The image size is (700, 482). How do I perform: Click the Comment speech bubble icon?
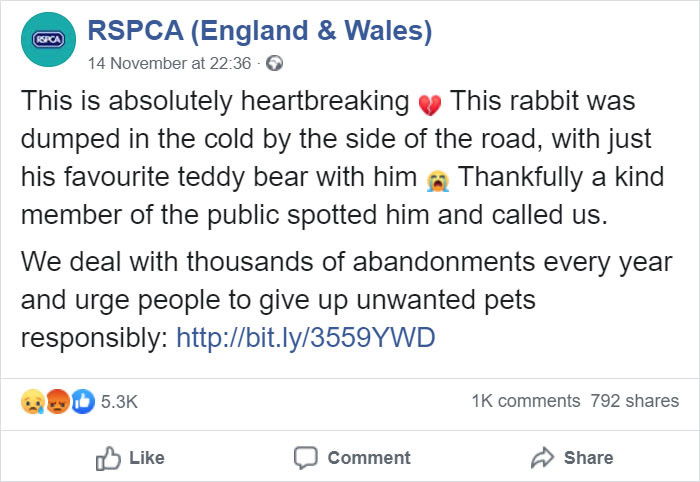tap(306, 458)
